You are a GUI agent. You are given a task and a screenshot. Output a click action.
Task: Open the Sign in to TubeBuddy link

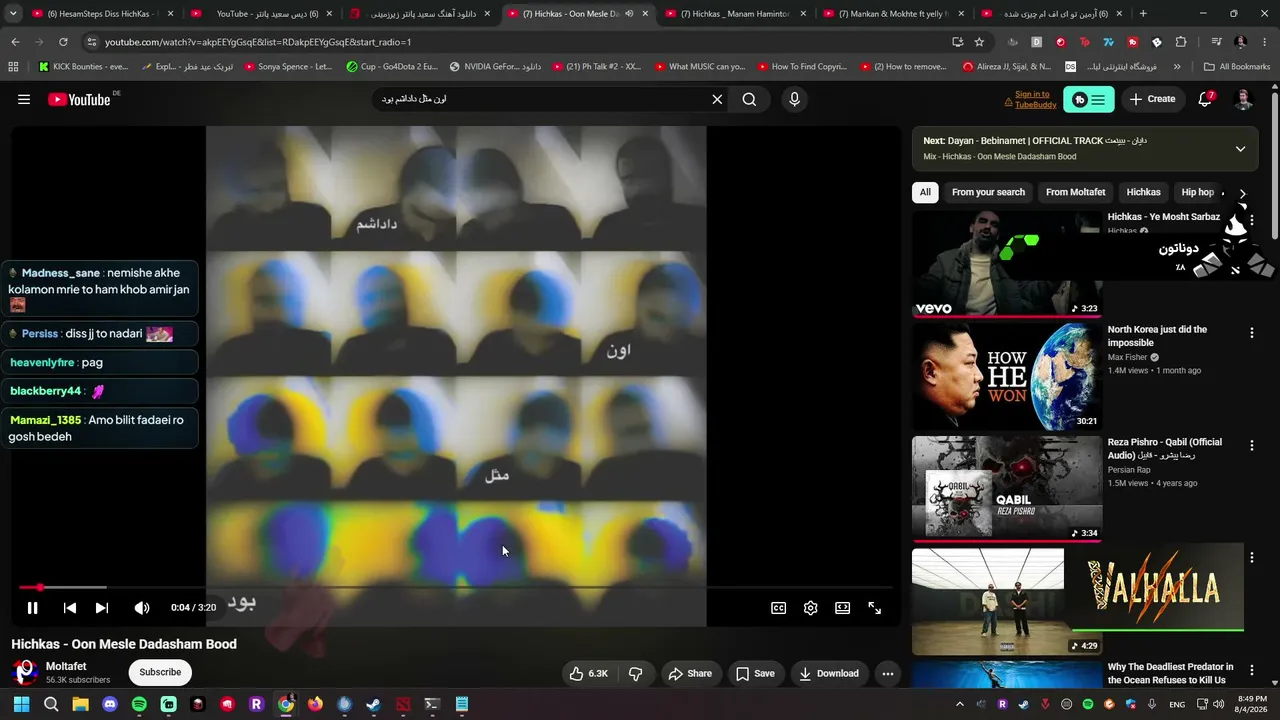click(x=1030, y=99)
